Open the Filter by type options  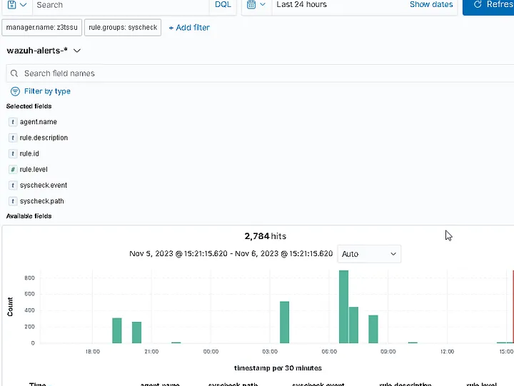click(x=41, y=91)
